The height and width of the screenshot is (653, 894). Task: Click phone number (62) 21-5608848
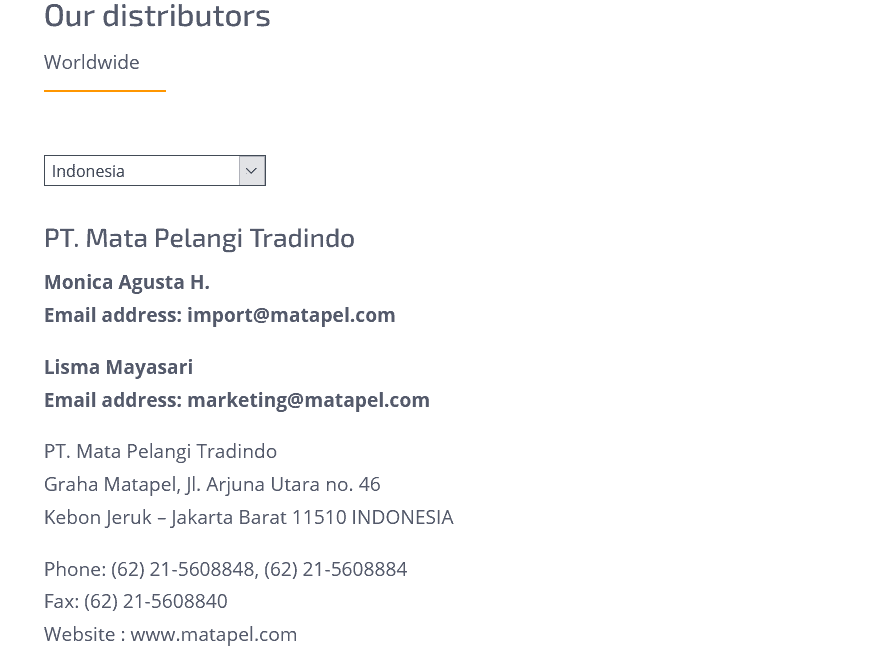182,569
